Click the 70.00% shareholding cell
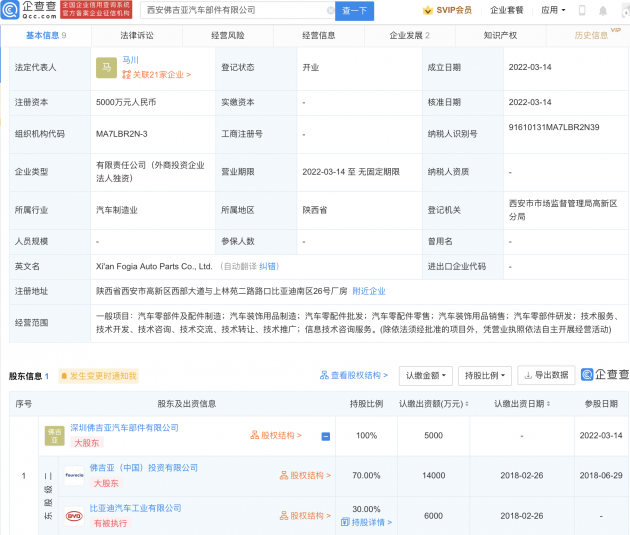The height and width of the screenshot is (535, 630). 366,476
